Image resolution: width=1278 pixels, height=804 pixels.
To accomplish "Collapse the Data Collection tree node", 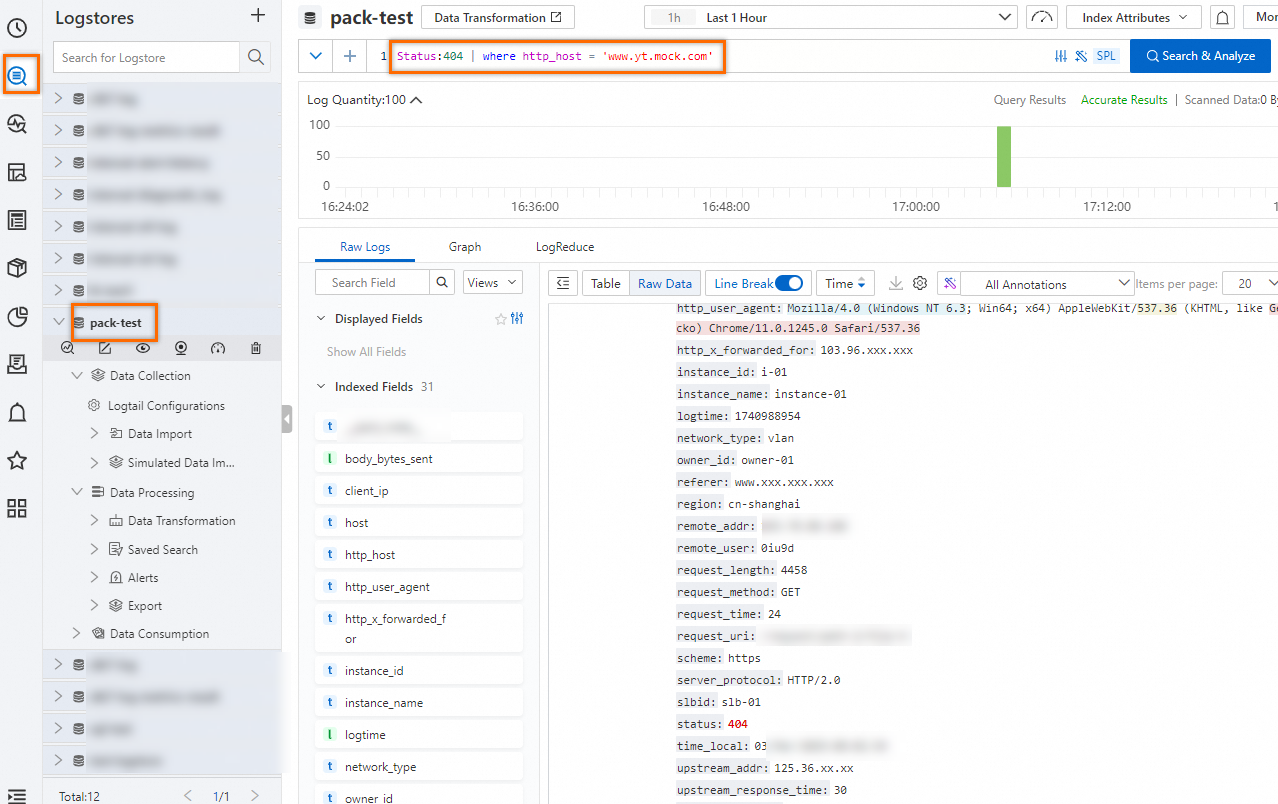I will pos(77,376).
